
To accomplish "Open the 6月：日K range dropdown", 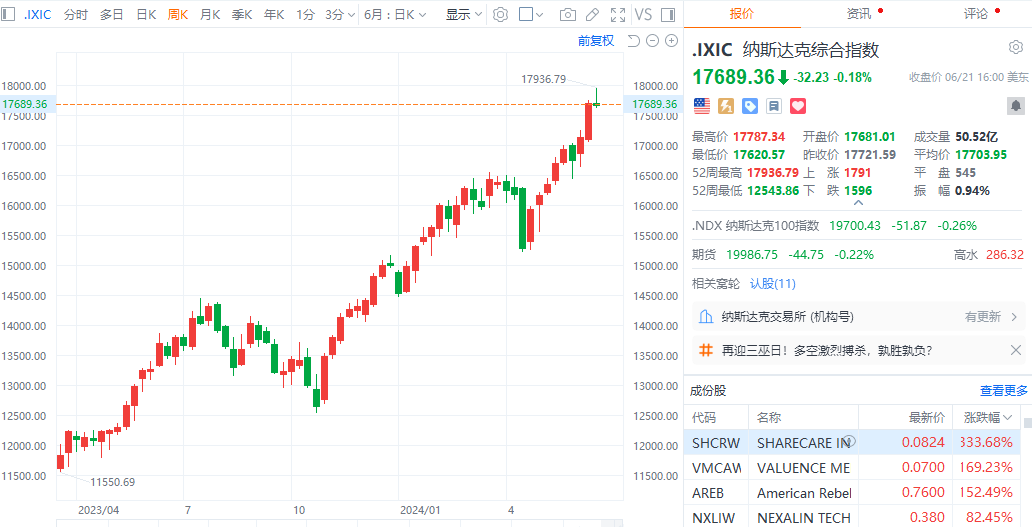I will coord(395,14).
